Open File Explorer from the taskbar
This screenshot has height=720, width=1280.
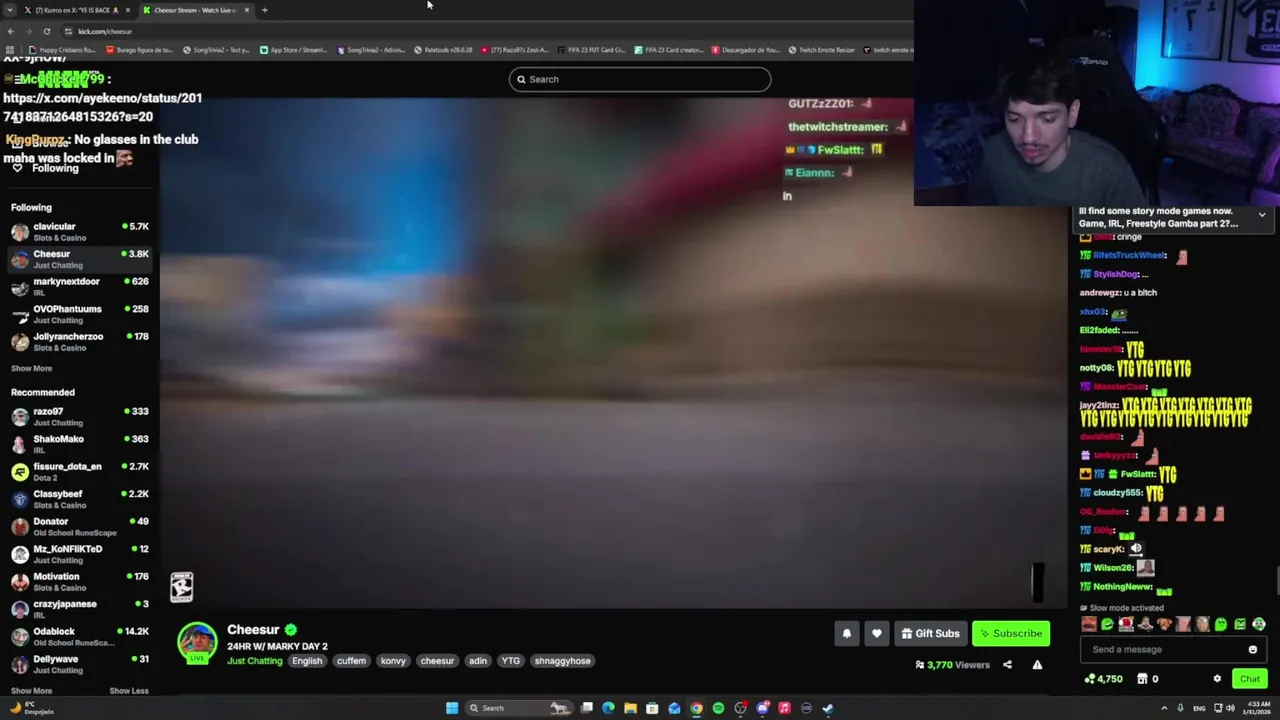630,708
